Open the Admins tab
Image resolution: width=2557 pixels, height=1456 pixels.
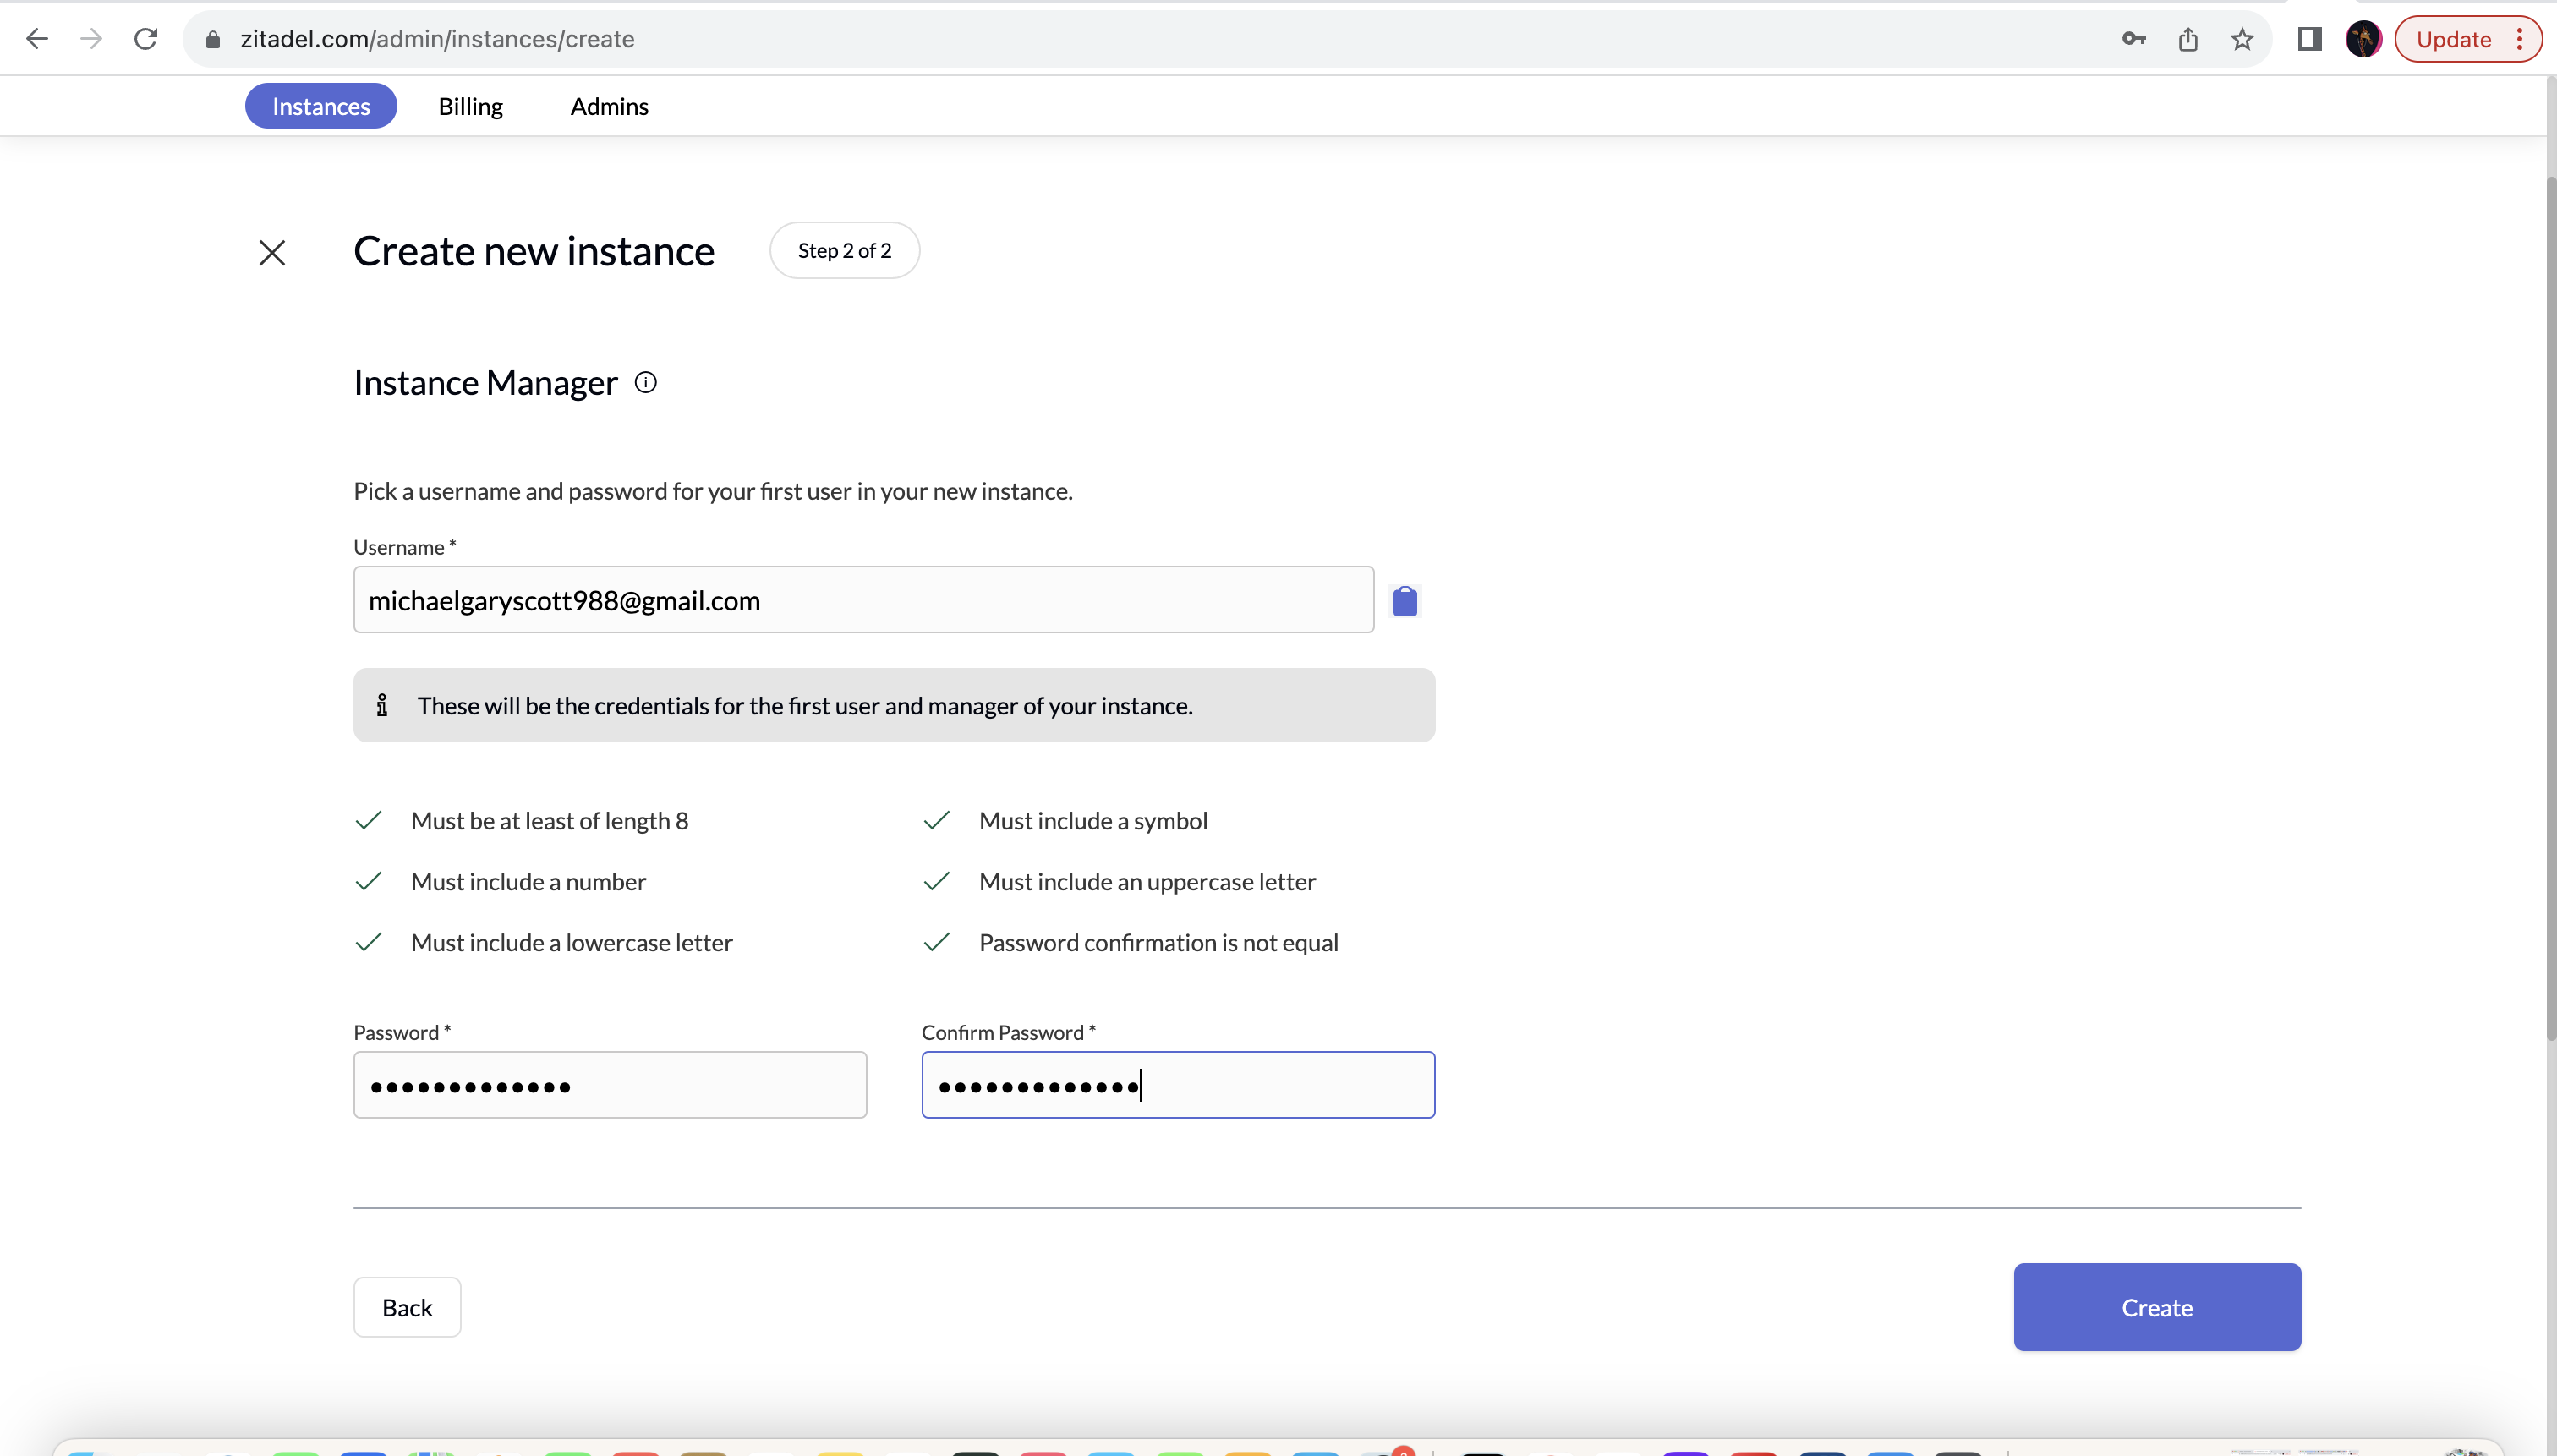click(x=609, y=106)
